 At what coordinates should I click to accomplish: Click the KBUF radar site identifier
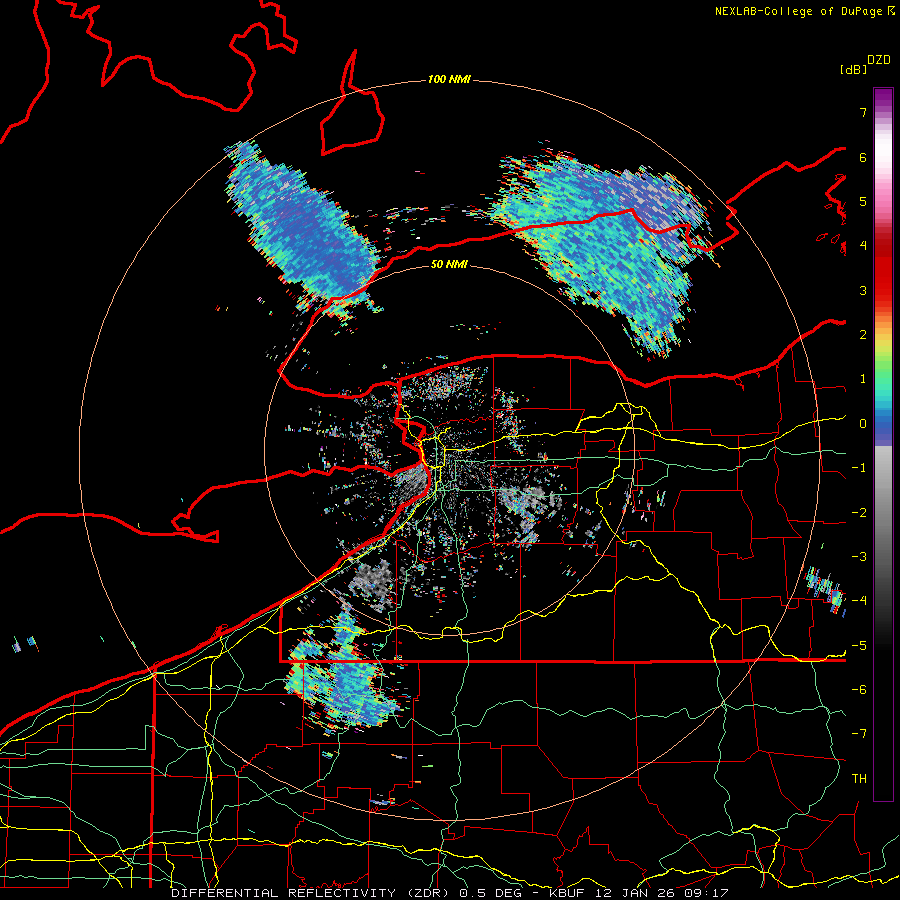tap(568, 893)
